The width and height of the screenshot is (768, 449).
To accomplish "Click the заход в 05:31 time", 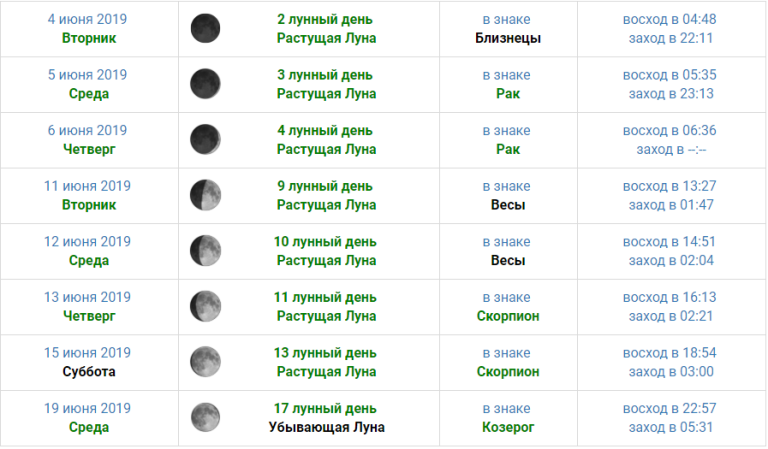I will (669, 427).
